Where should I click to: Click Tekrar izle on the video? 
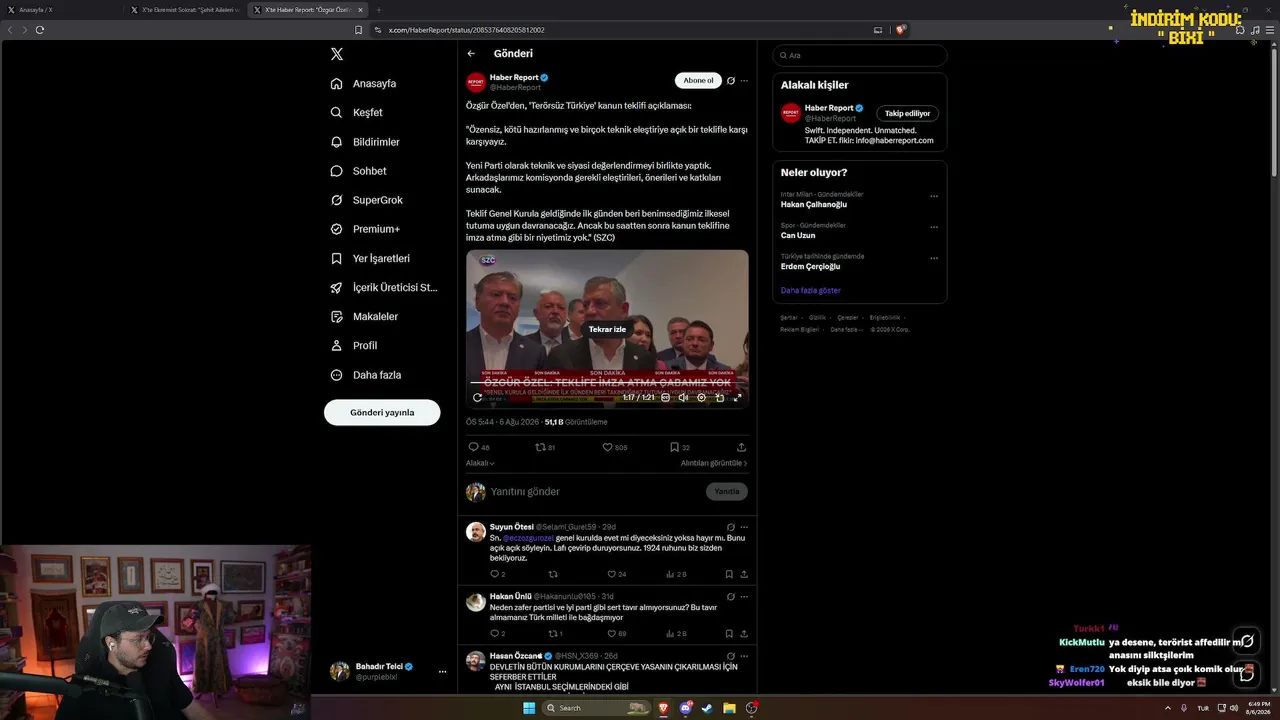[607, 329]
